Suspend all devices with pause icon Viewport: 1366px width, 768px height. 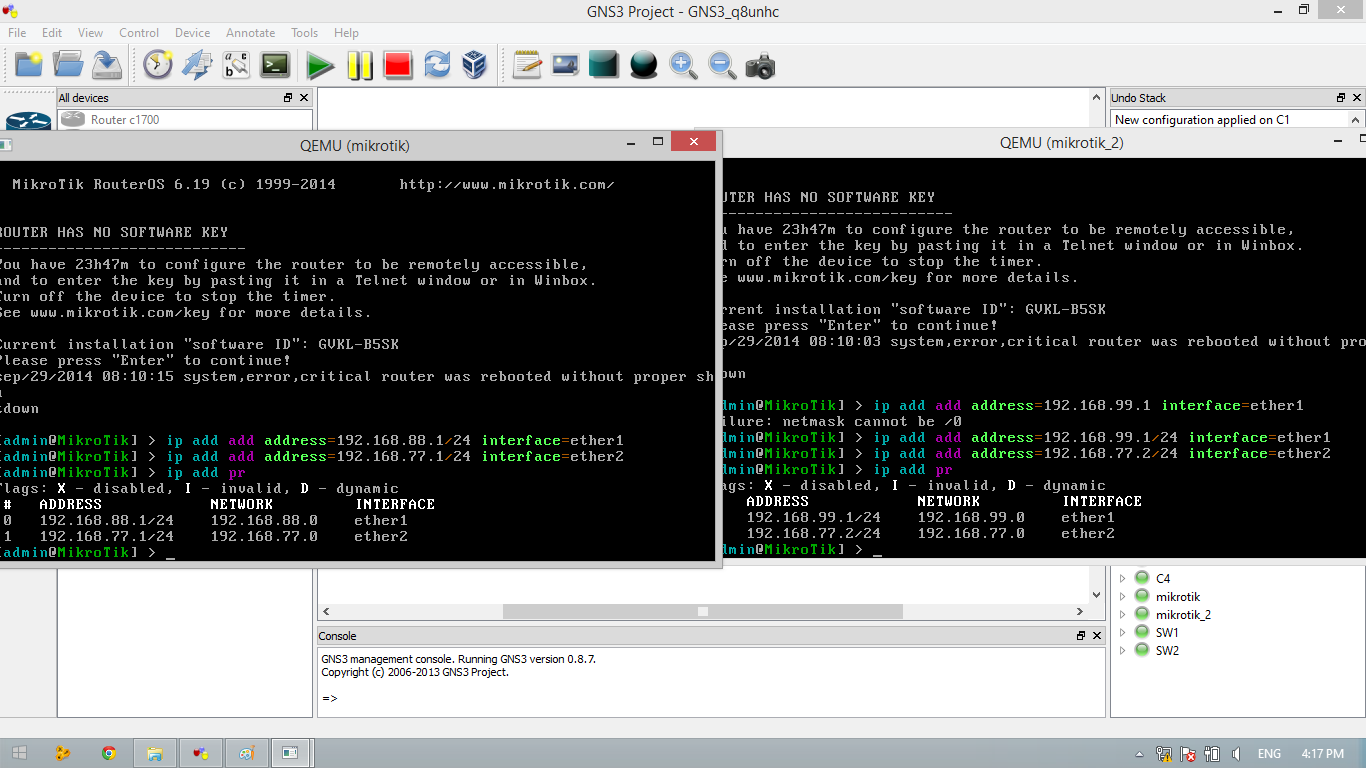(x=359, y=65)
